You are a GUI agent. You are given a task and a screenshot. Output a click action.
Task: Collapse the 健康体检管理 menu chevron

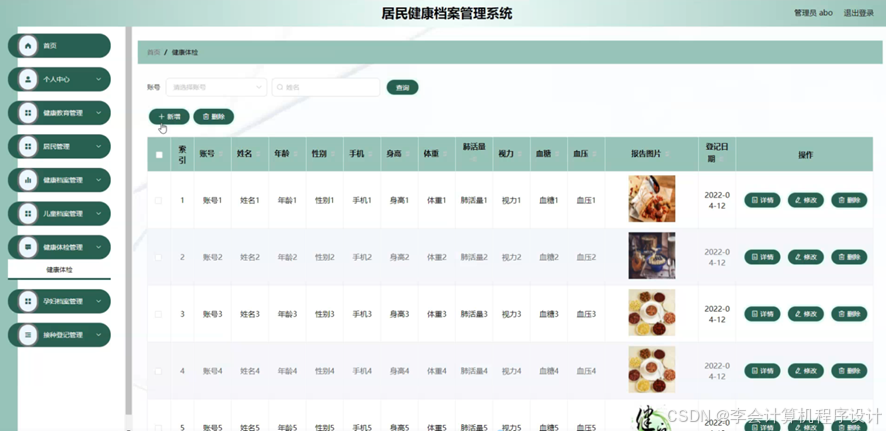pyautogui.click(x=99, y=247)
